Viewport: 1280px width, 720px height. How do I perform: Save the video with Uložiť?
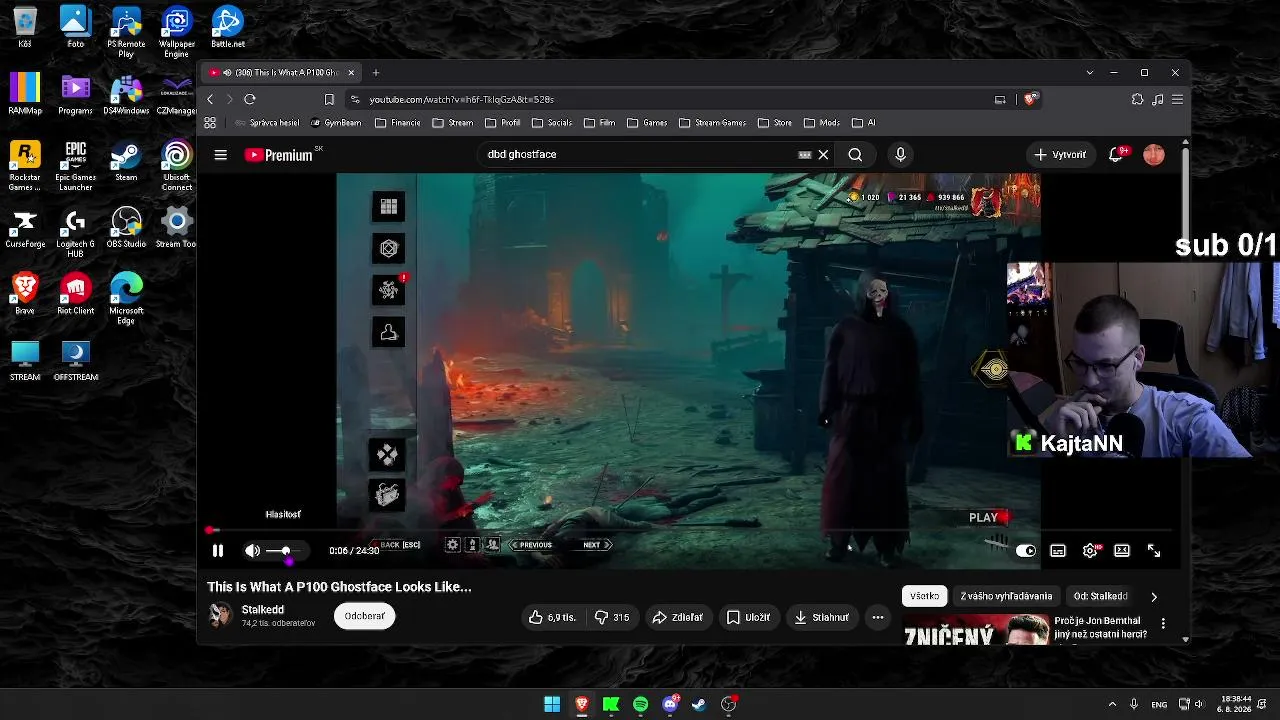point(748,617)
